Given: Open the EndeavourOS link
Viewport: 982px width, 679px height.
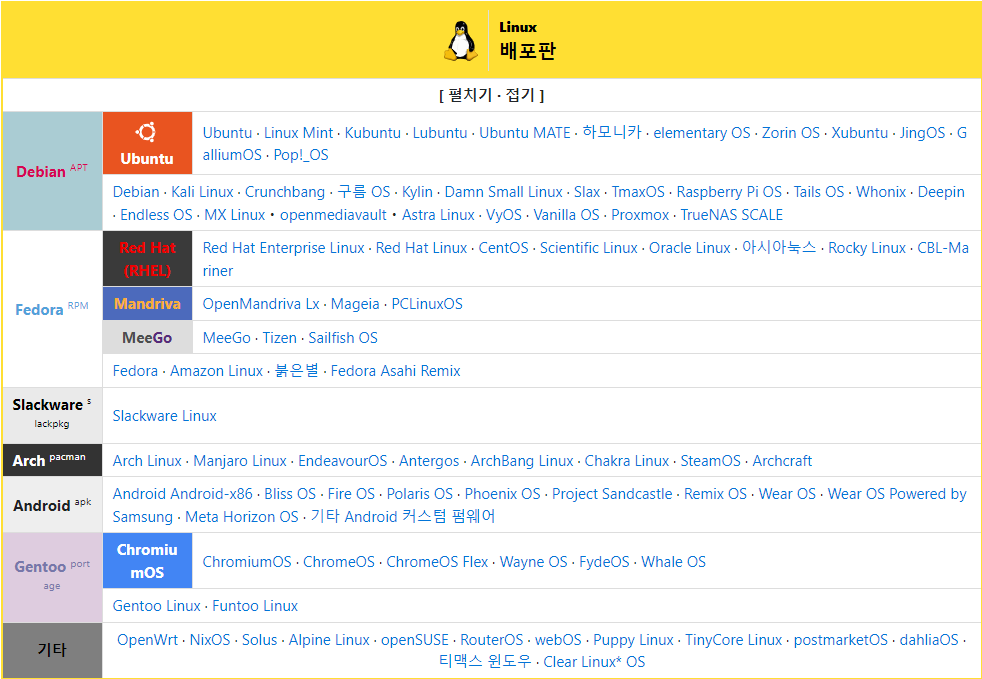Looking at the screenshot, I should click(343, 461).
